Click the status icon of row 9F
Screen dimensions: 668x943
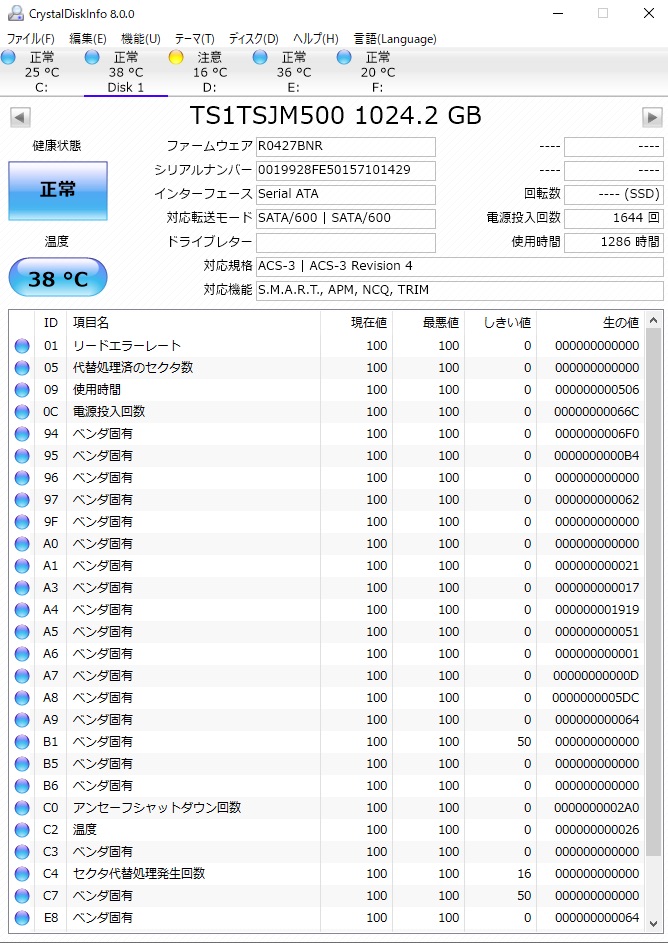[22, 522]
